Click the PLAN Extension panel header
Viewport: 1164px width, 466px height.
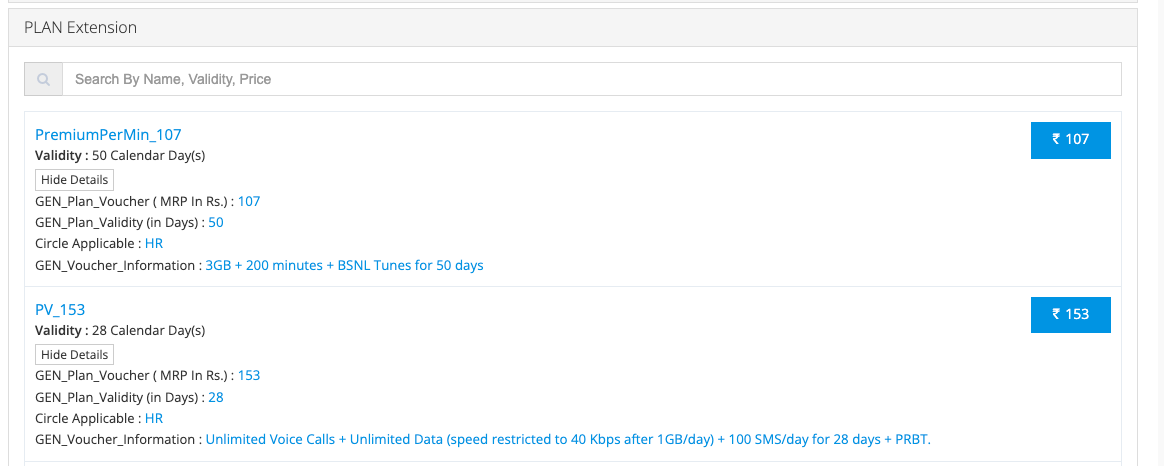80,28
